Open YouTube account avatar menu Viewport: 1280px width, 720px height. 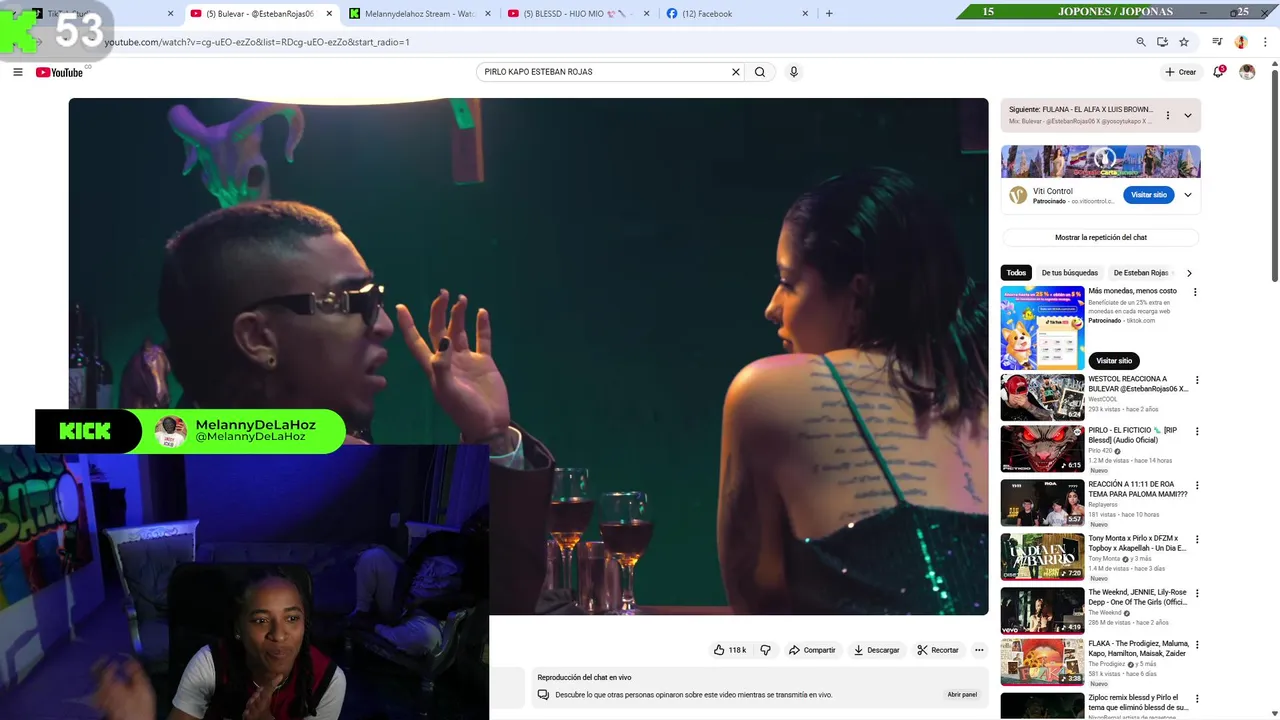tap(1247, 72)
